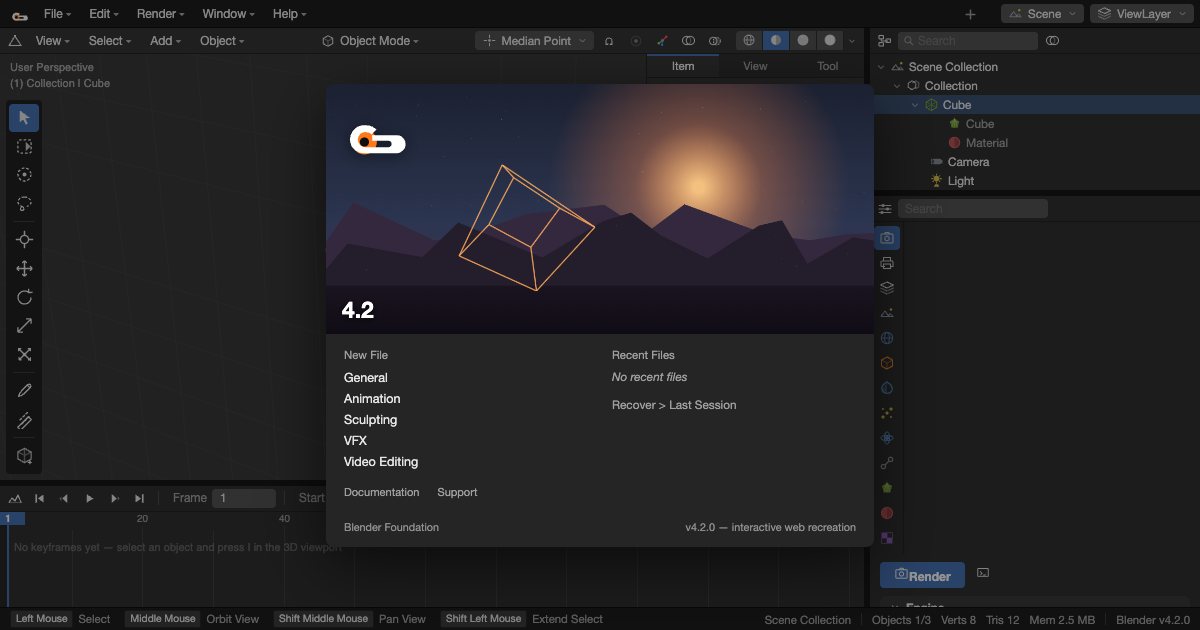This screenshot has height=630, width=1200.
Task: Open the Median Point pivot dropdown
Action: pyautogui.click(x=534, y=41)
